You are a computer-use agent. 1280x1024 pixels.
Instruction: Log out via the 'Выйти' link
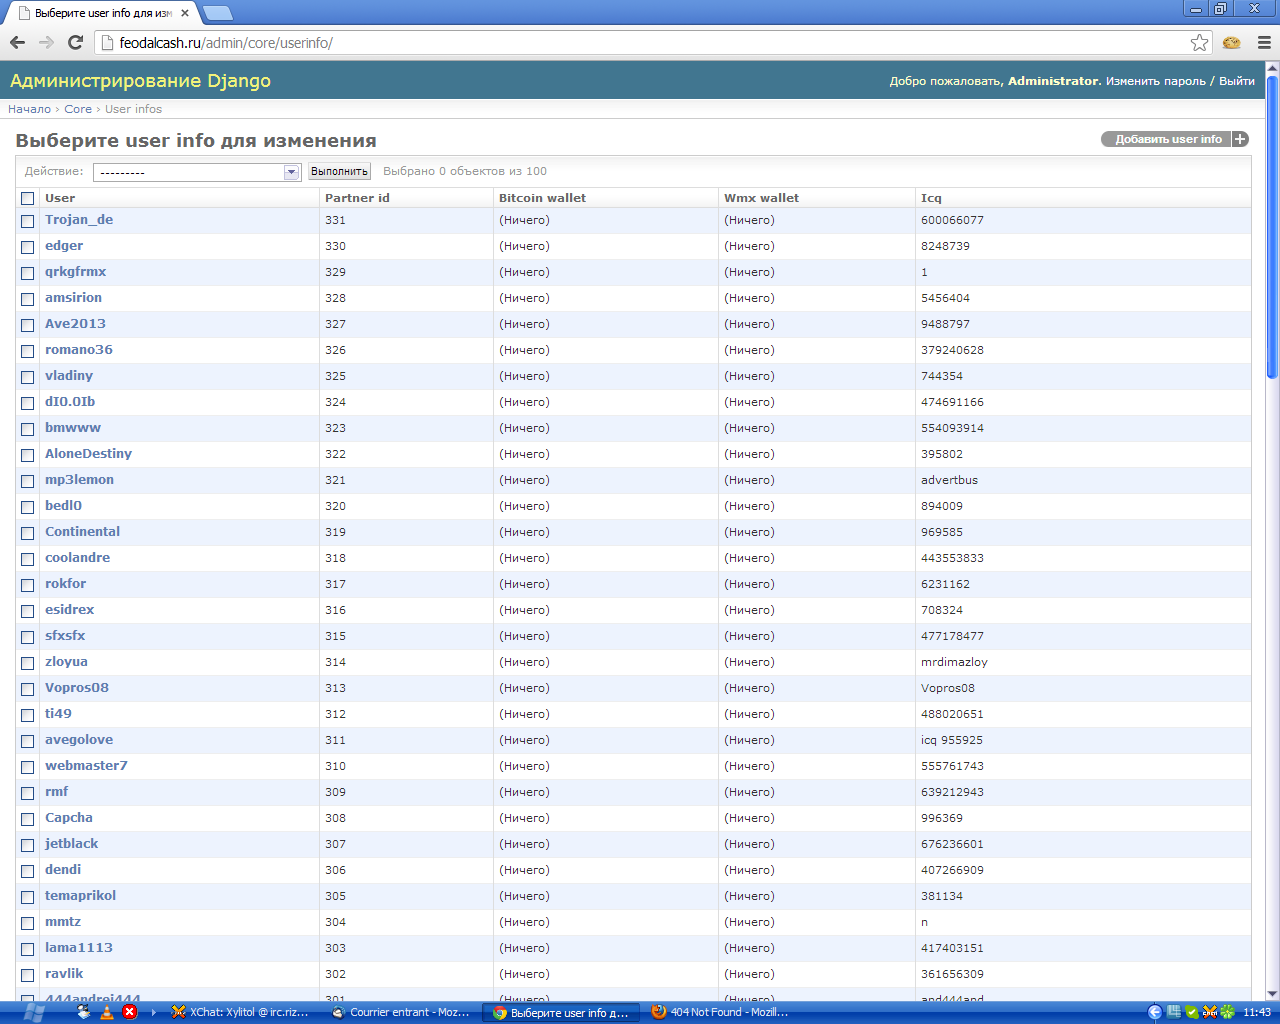(1237, 81)
